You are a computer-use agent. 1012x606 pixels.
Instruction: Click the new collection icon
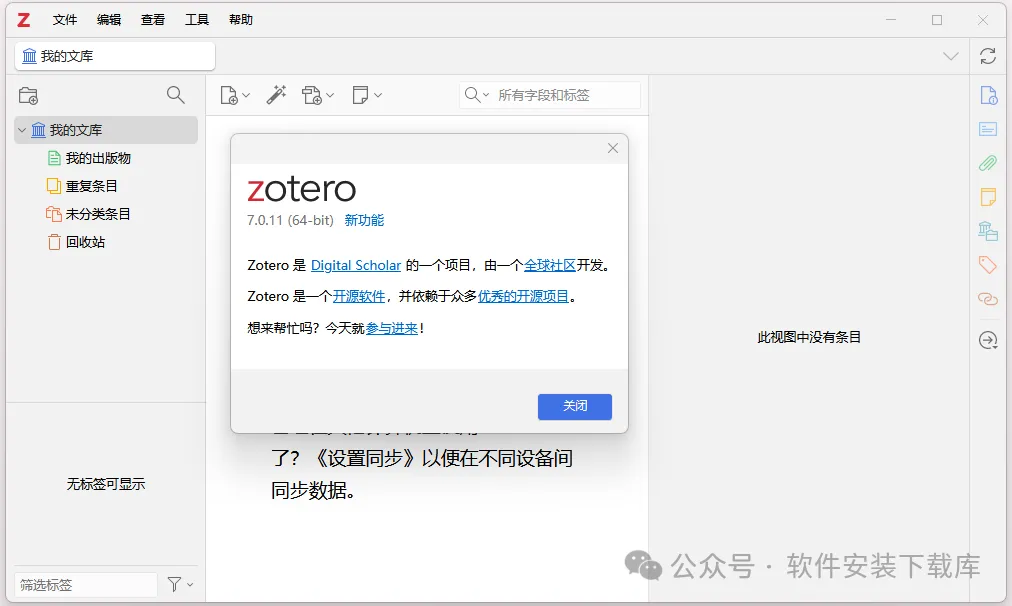point(28,96)
